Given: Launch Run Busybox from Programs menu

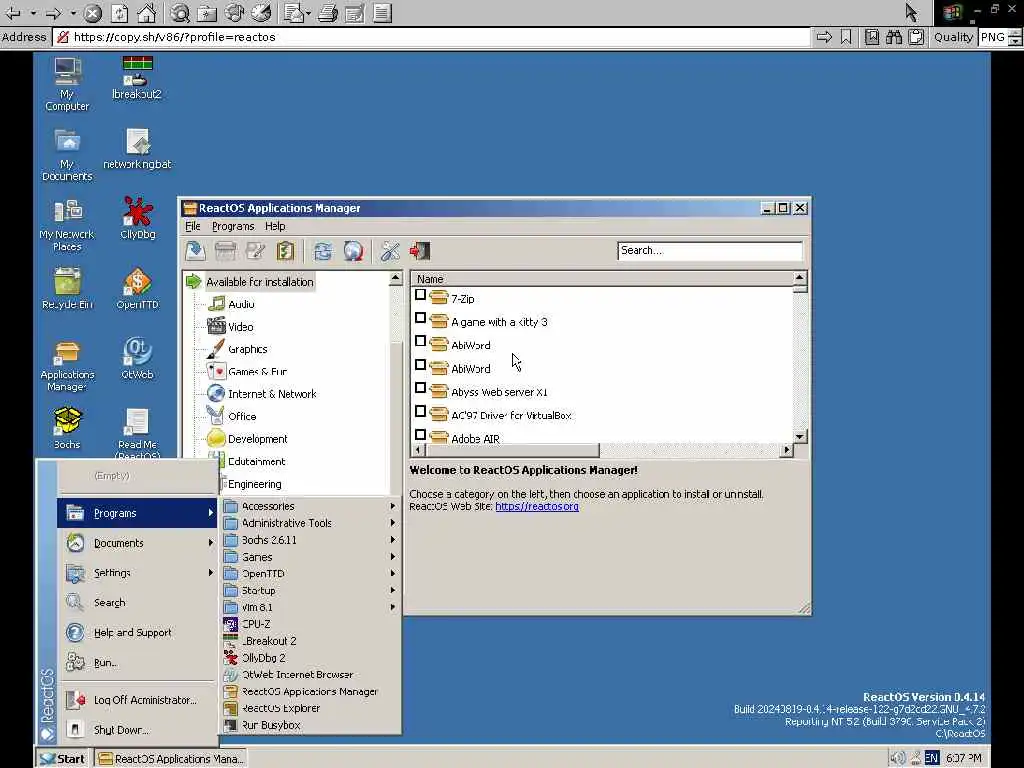Looking at the screenshot, I should (x=310, y=725).
